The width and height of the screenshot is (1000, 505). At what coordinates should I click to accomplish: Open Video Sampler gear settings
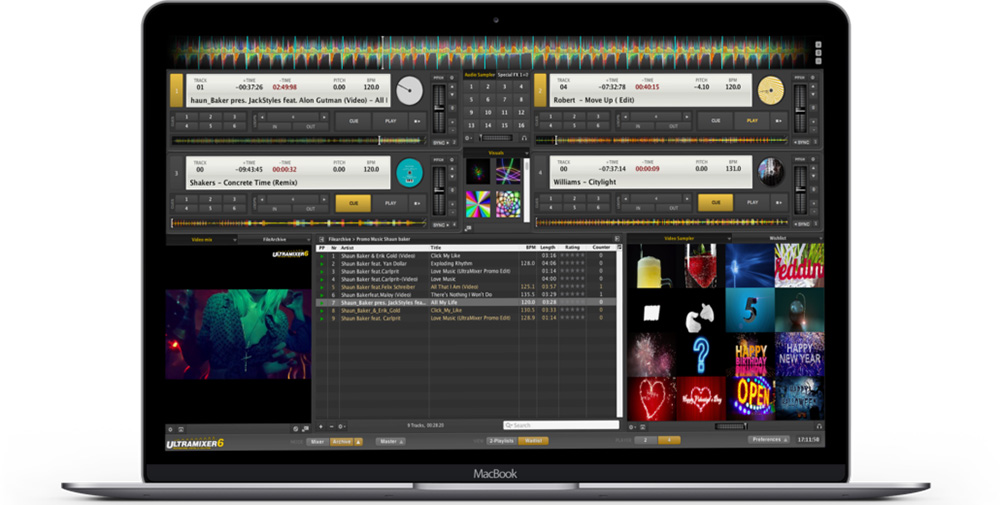(632, 427)
